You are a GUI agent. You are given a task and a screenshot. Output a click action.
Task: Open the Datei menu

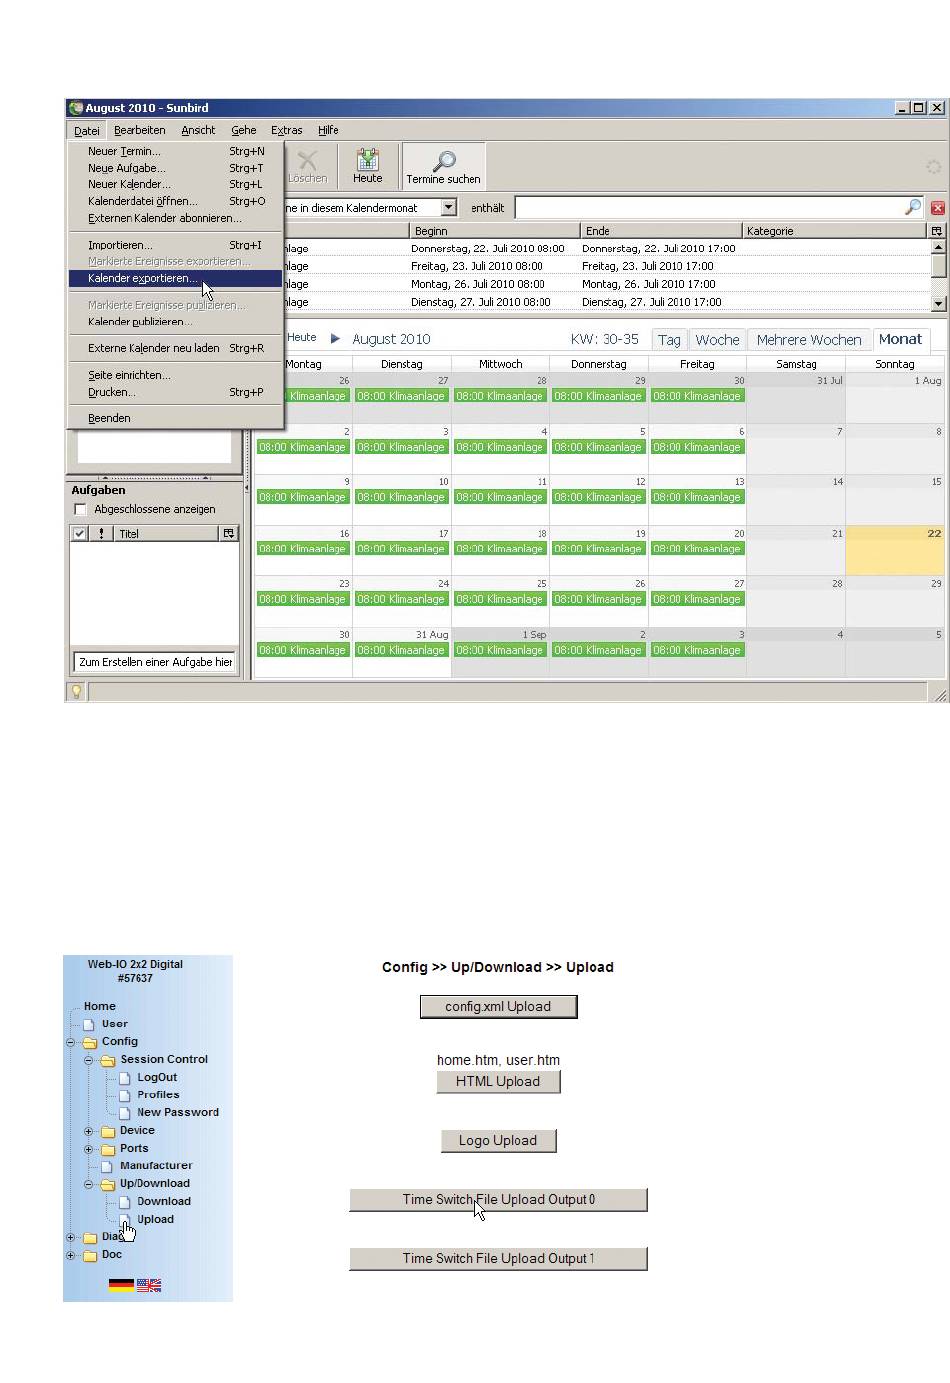pos(87,130)
